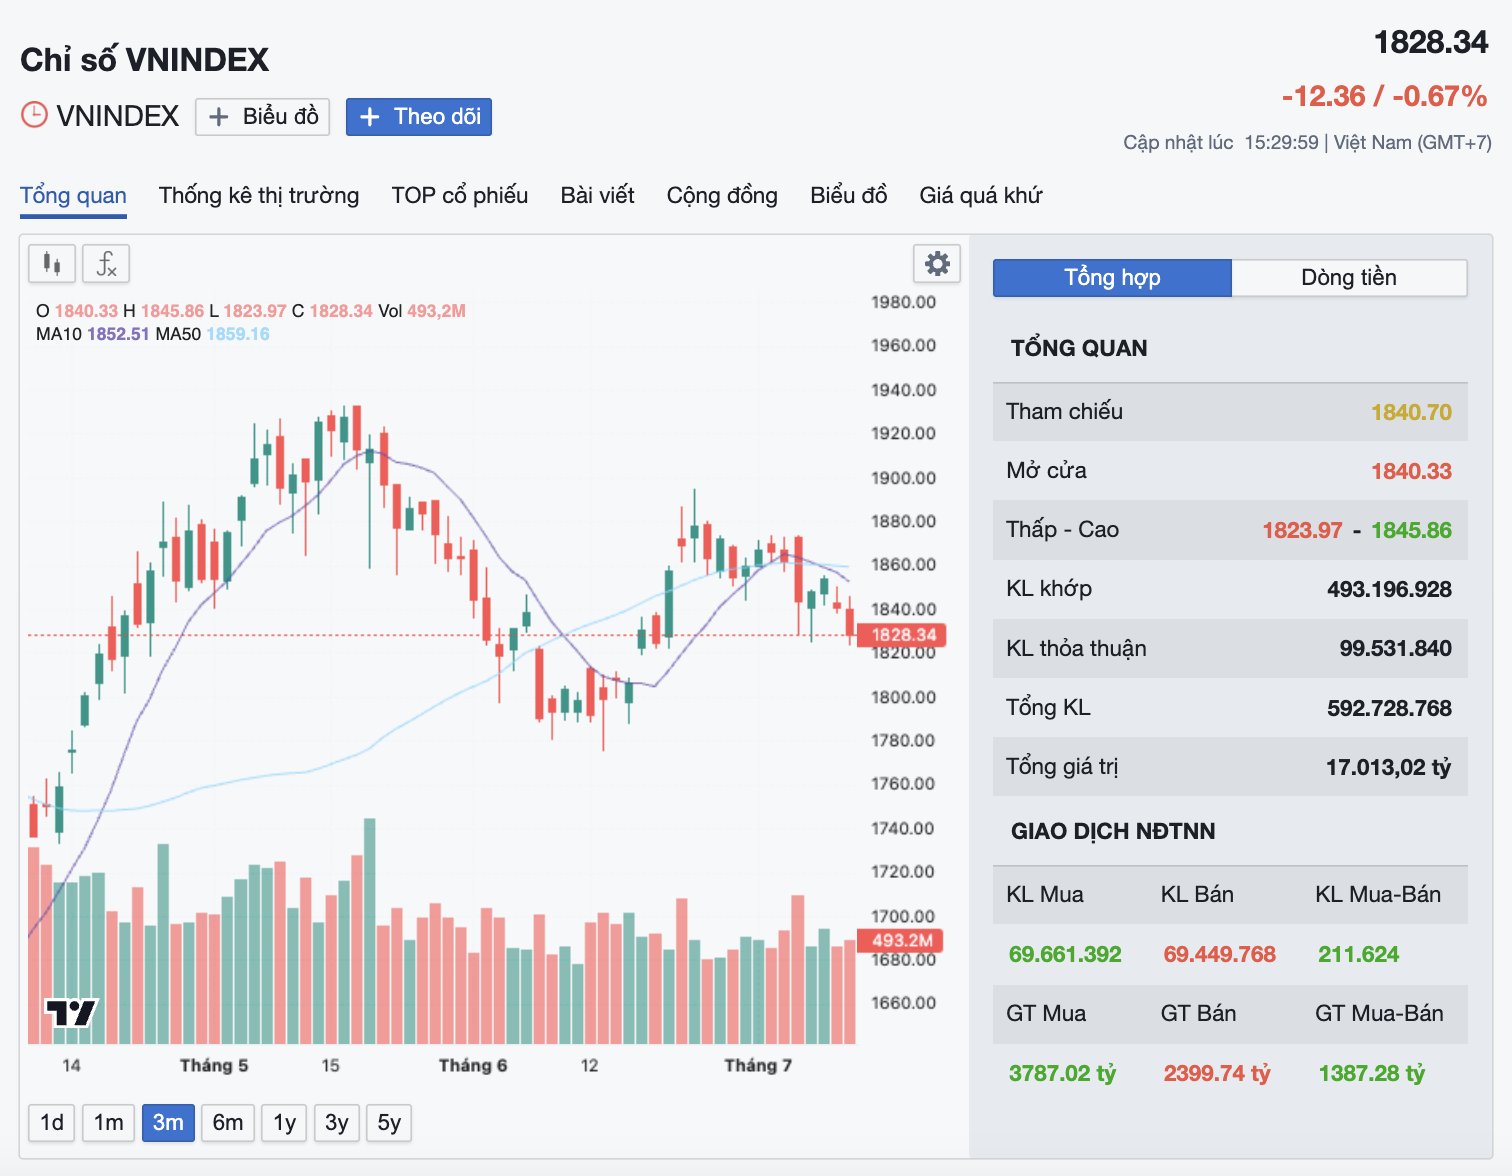Click the plus icon on Theo dõi button
1512x1176 pixels.
click(x=369, y=117)
